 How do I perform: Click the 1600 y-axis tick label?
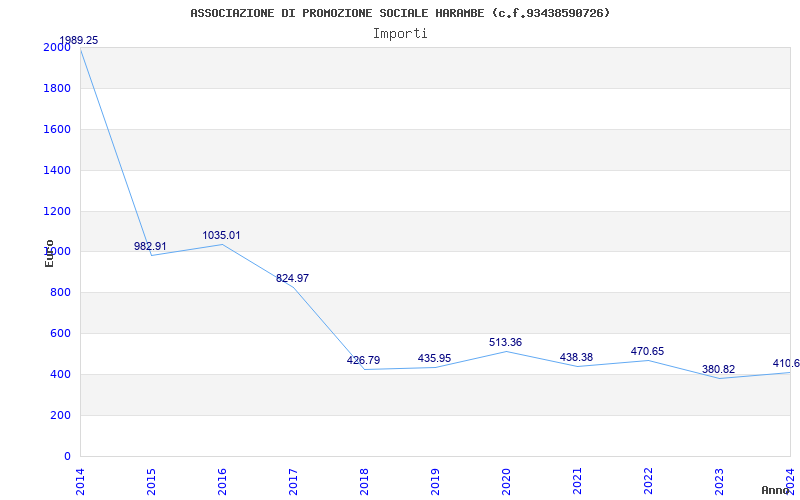point(57,129)
